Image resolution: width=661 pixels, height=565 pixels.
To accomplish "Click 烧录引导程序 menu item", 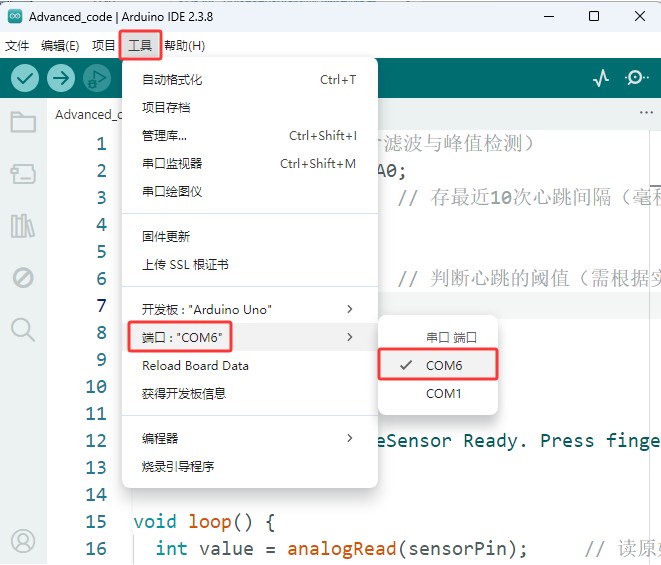I will click(x=250, y=467).
